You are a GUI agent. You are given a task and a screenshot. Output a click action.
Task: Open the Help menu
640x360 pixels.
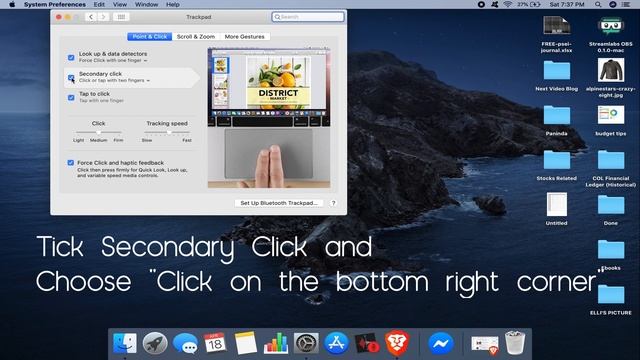tap(173, 4)
